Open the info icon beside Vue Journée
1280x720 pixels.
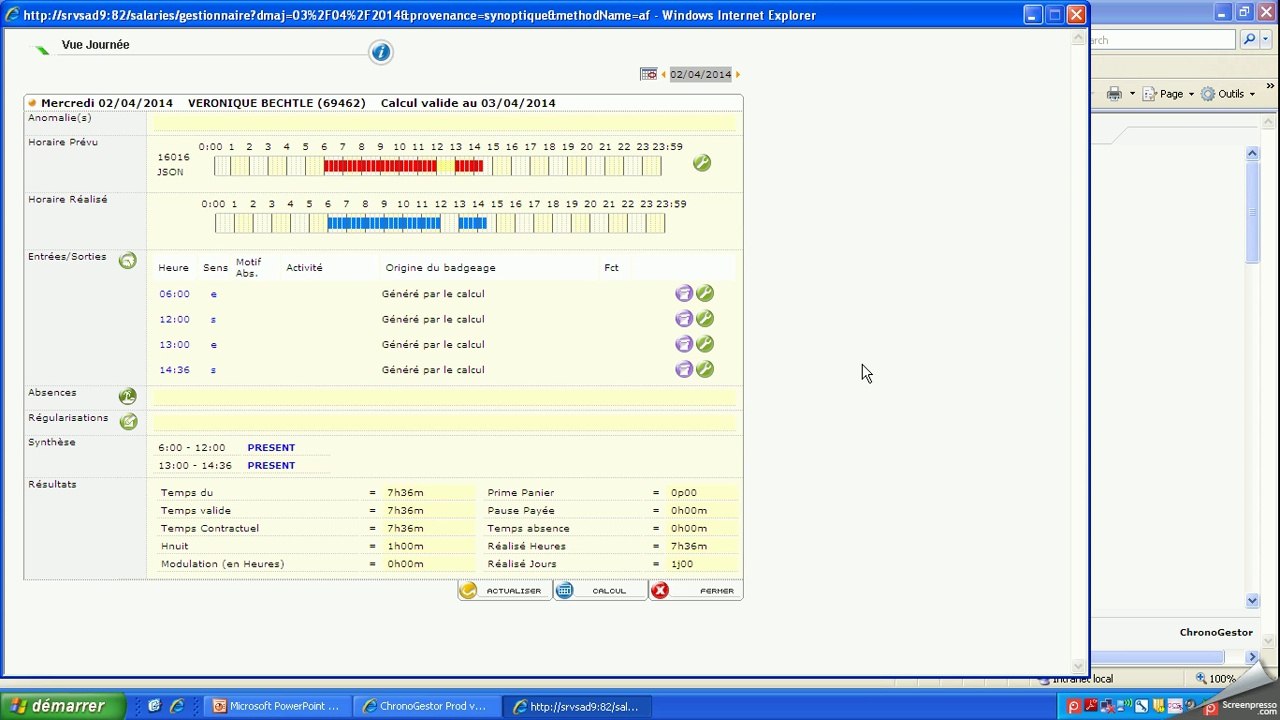(x=380, y=53)
